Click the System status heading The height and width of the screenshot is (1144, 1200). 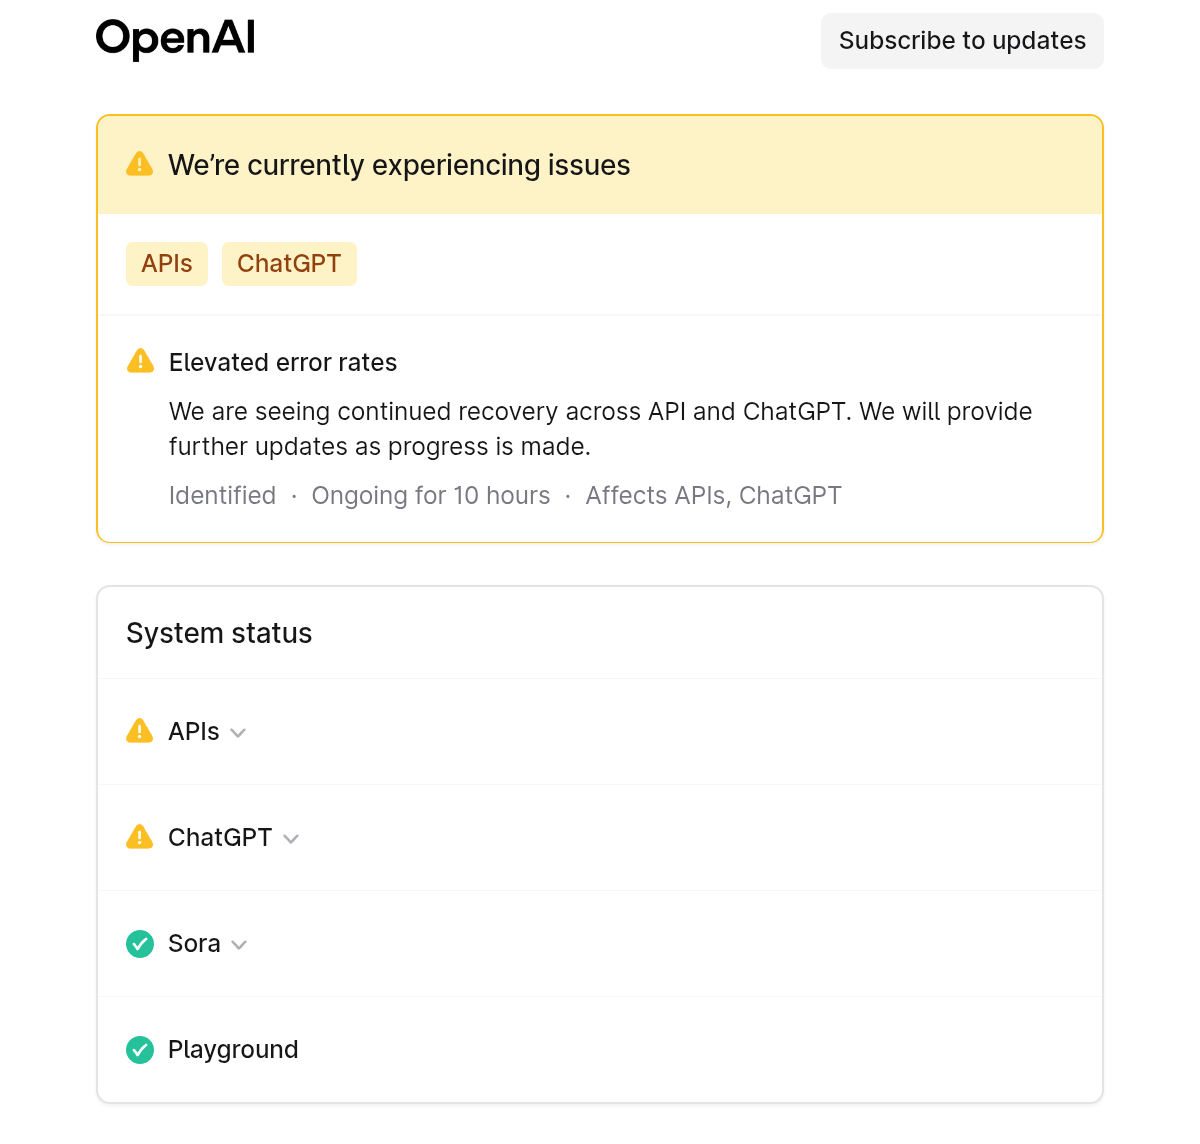[x=219, y=633]
